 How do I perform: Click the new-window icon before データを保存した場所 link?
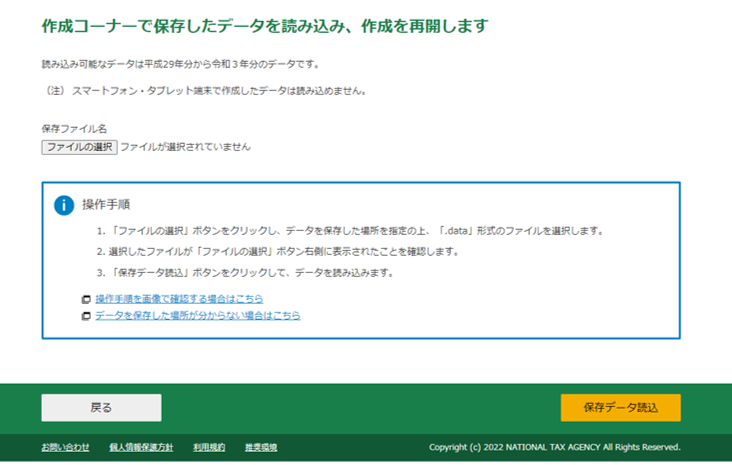86,316
